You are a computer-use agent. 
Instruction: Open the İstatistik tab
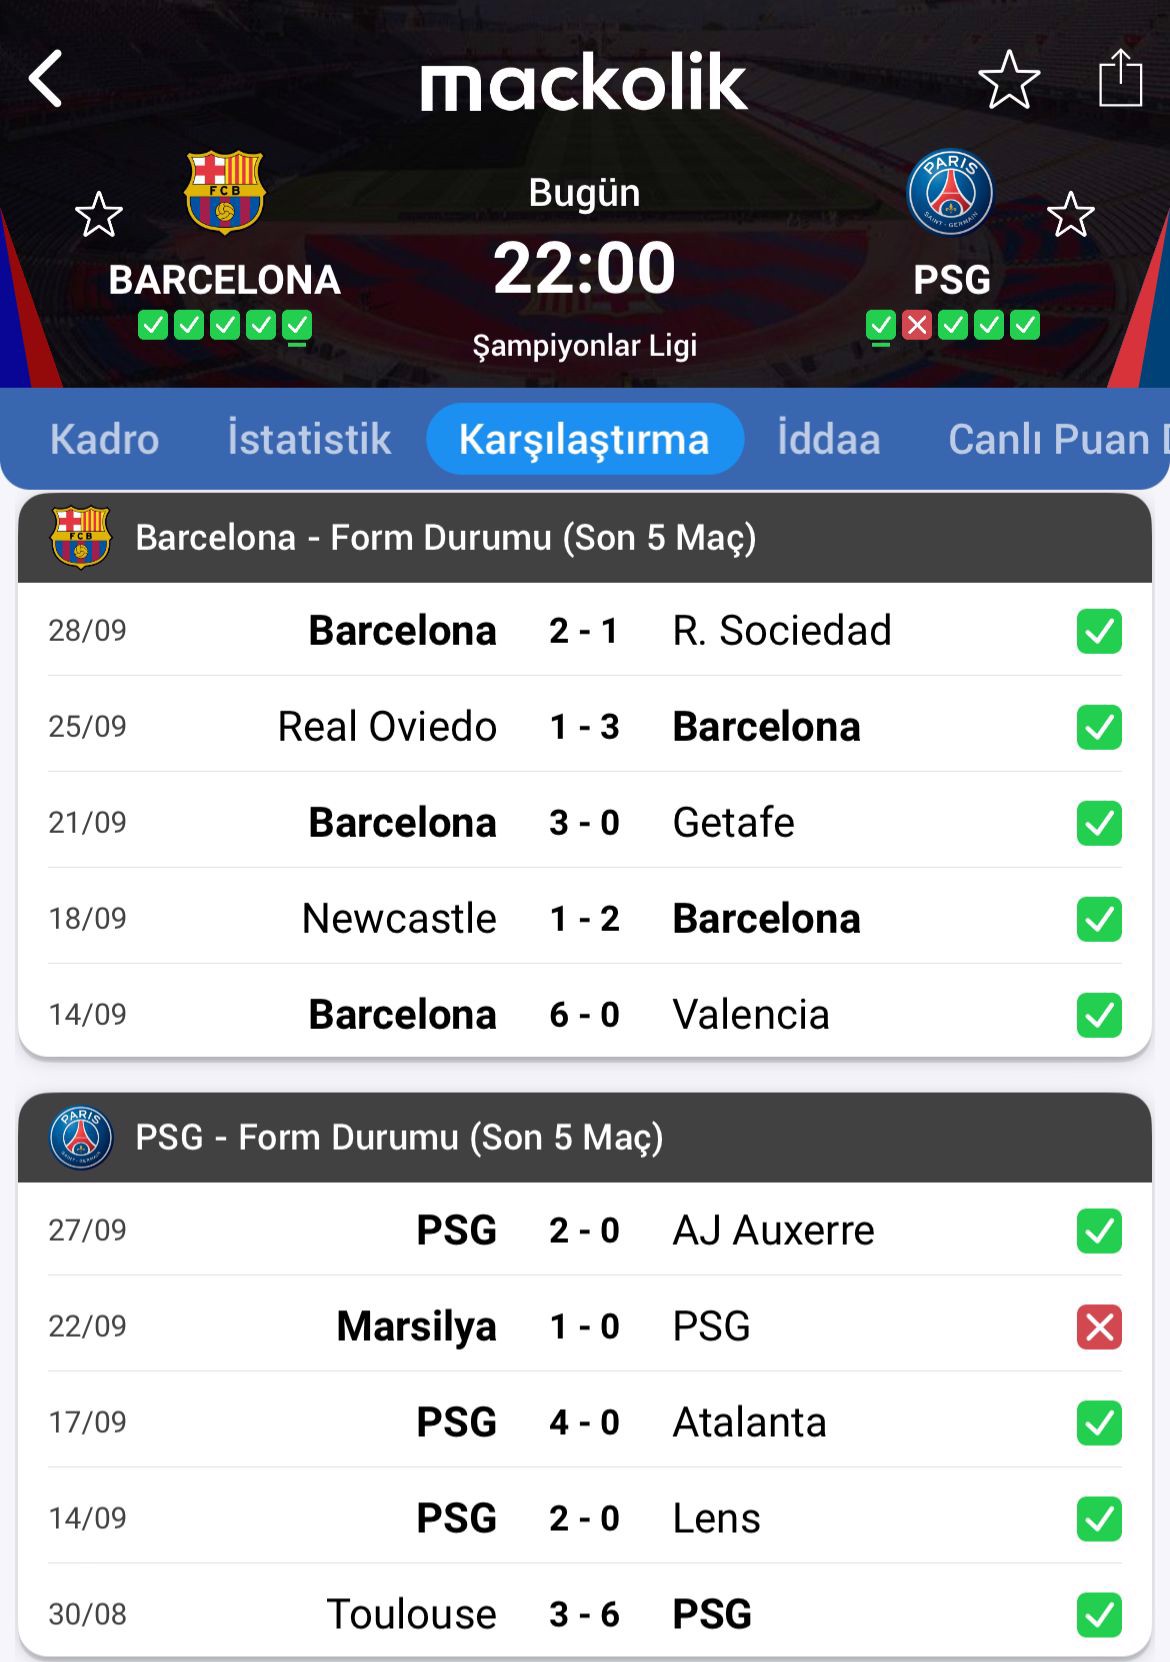[309, 439]
